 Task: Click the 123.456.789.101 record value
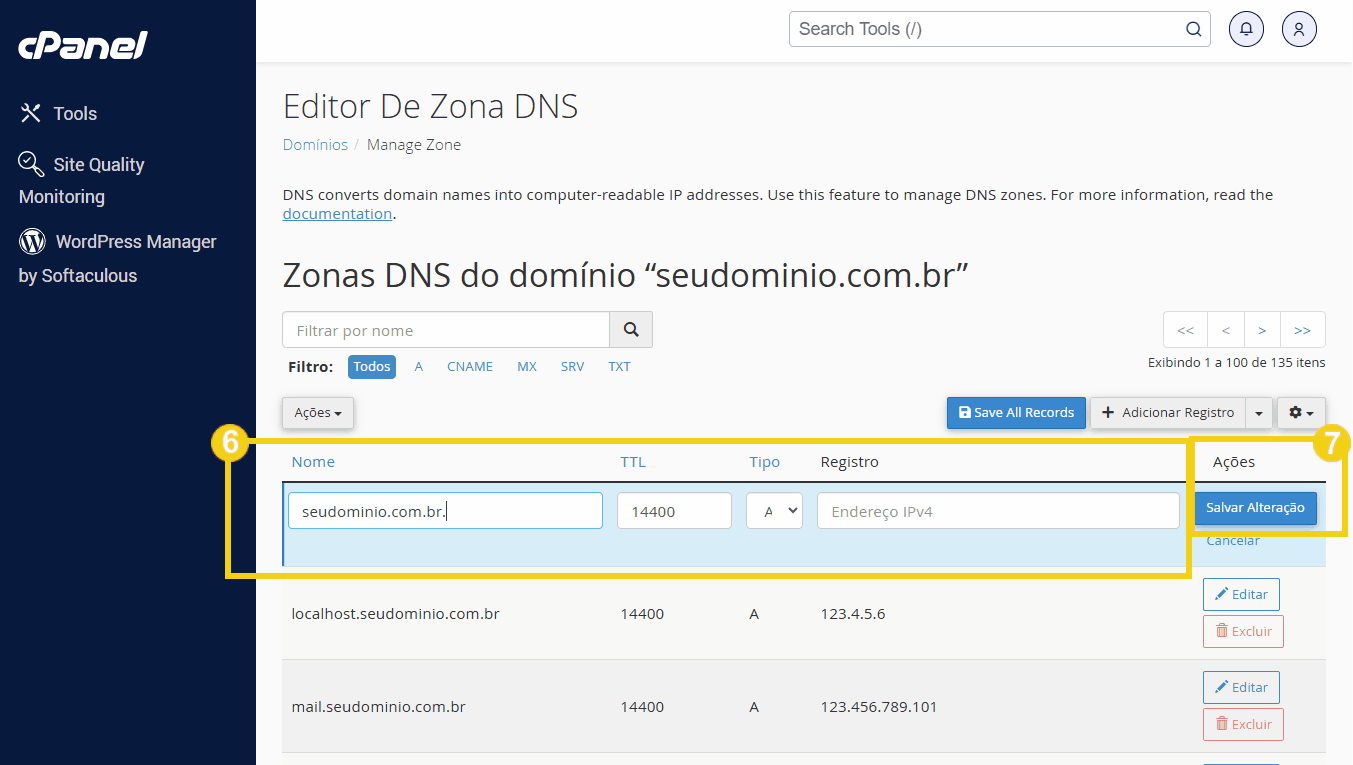pyautogui.click(x=879, y=707)
